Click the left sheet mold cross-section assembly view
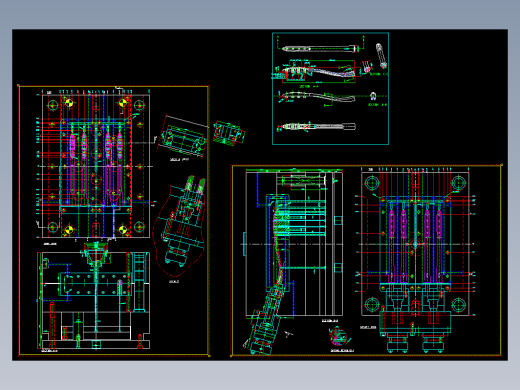 [x=94, y=296]
